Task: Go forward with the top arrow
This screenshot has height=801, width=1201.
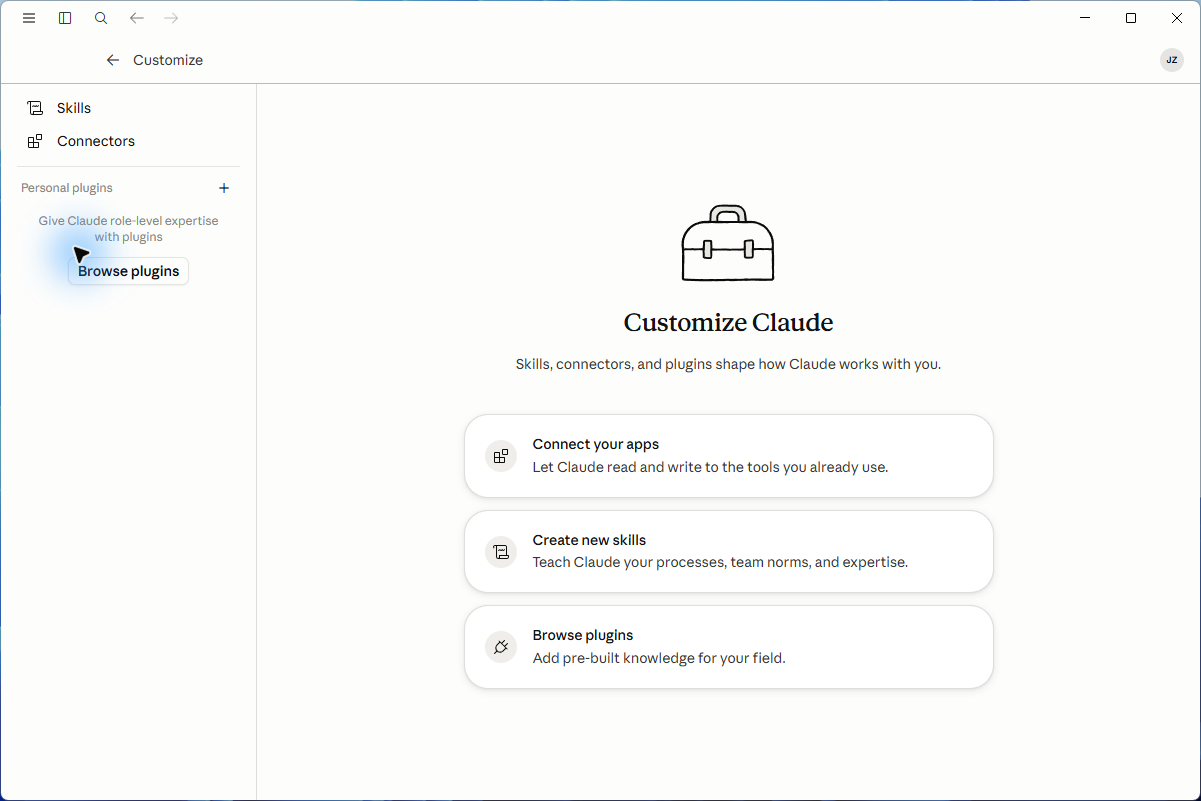Action: (x=171, y=18)
